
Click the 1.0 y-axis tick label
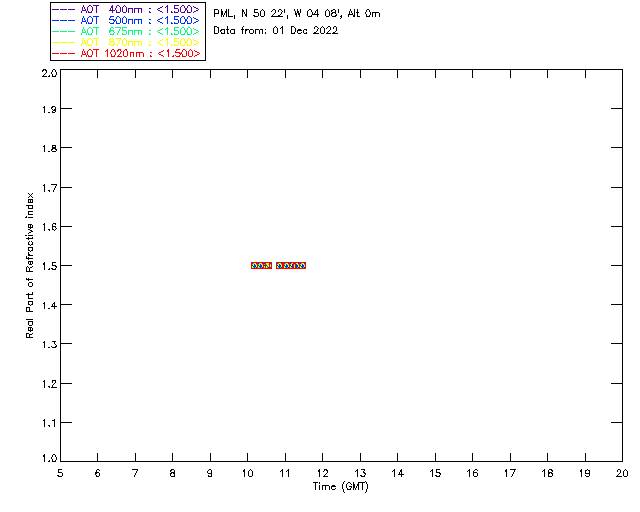click(x=49, y=459)
